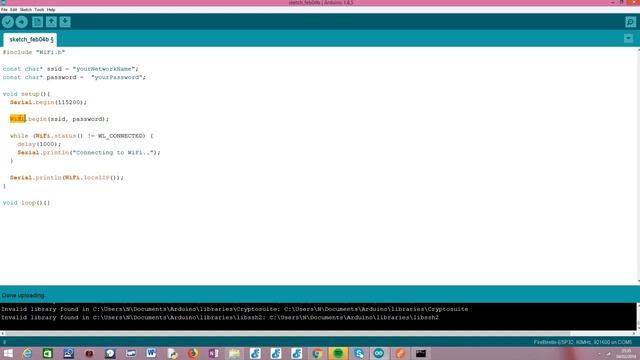Switch to the Arduino taskbar icon
Screen dimensions: 640x360
click(x=379, y=353)
